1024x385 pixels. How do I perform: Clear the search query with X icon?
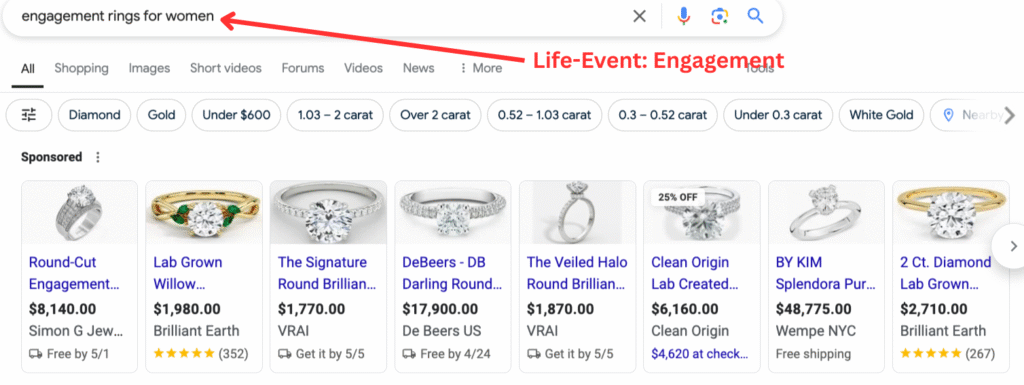click(x=639, y=16)
